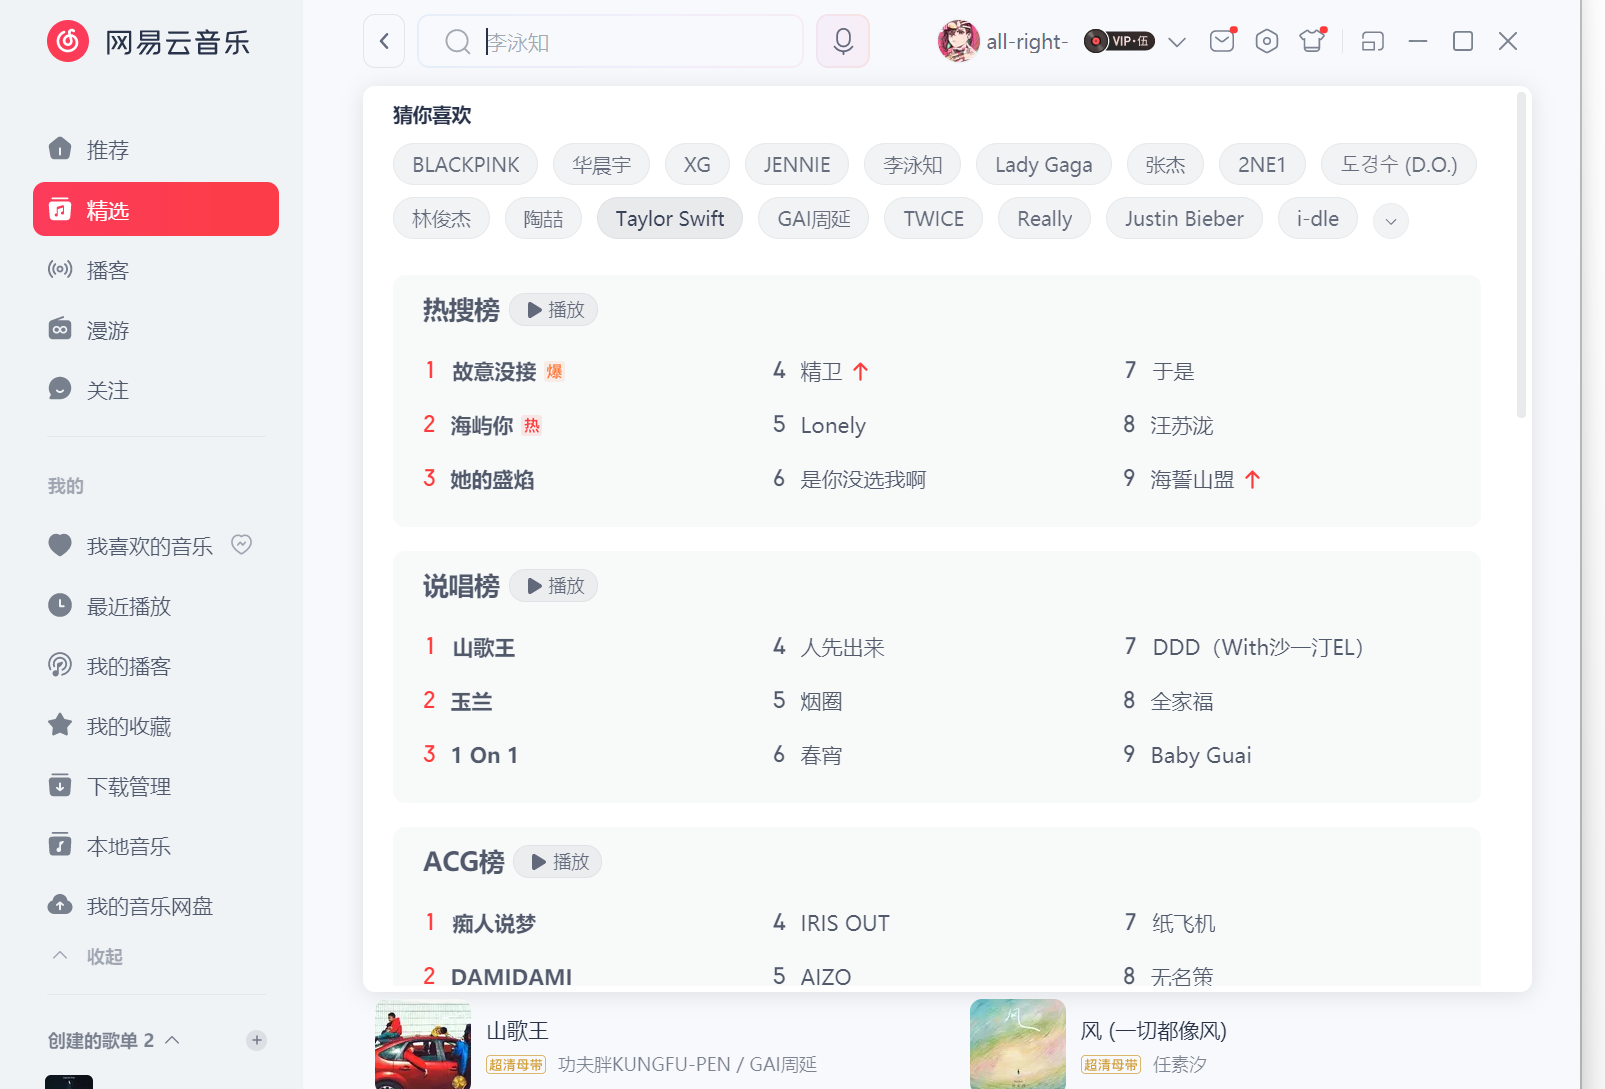Click the clock icon beside 最近播放
Image resolution: width=1605 pixels, height=1089 pixels.
point(60,605)
